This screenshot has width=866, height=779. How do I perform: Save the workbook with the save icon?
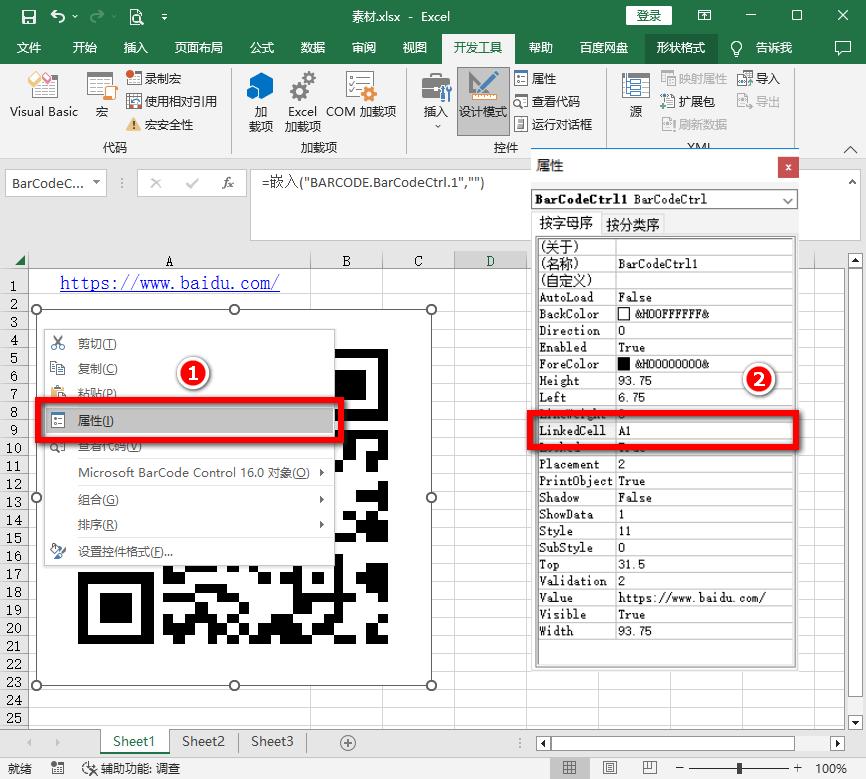[x=29, y=17]
